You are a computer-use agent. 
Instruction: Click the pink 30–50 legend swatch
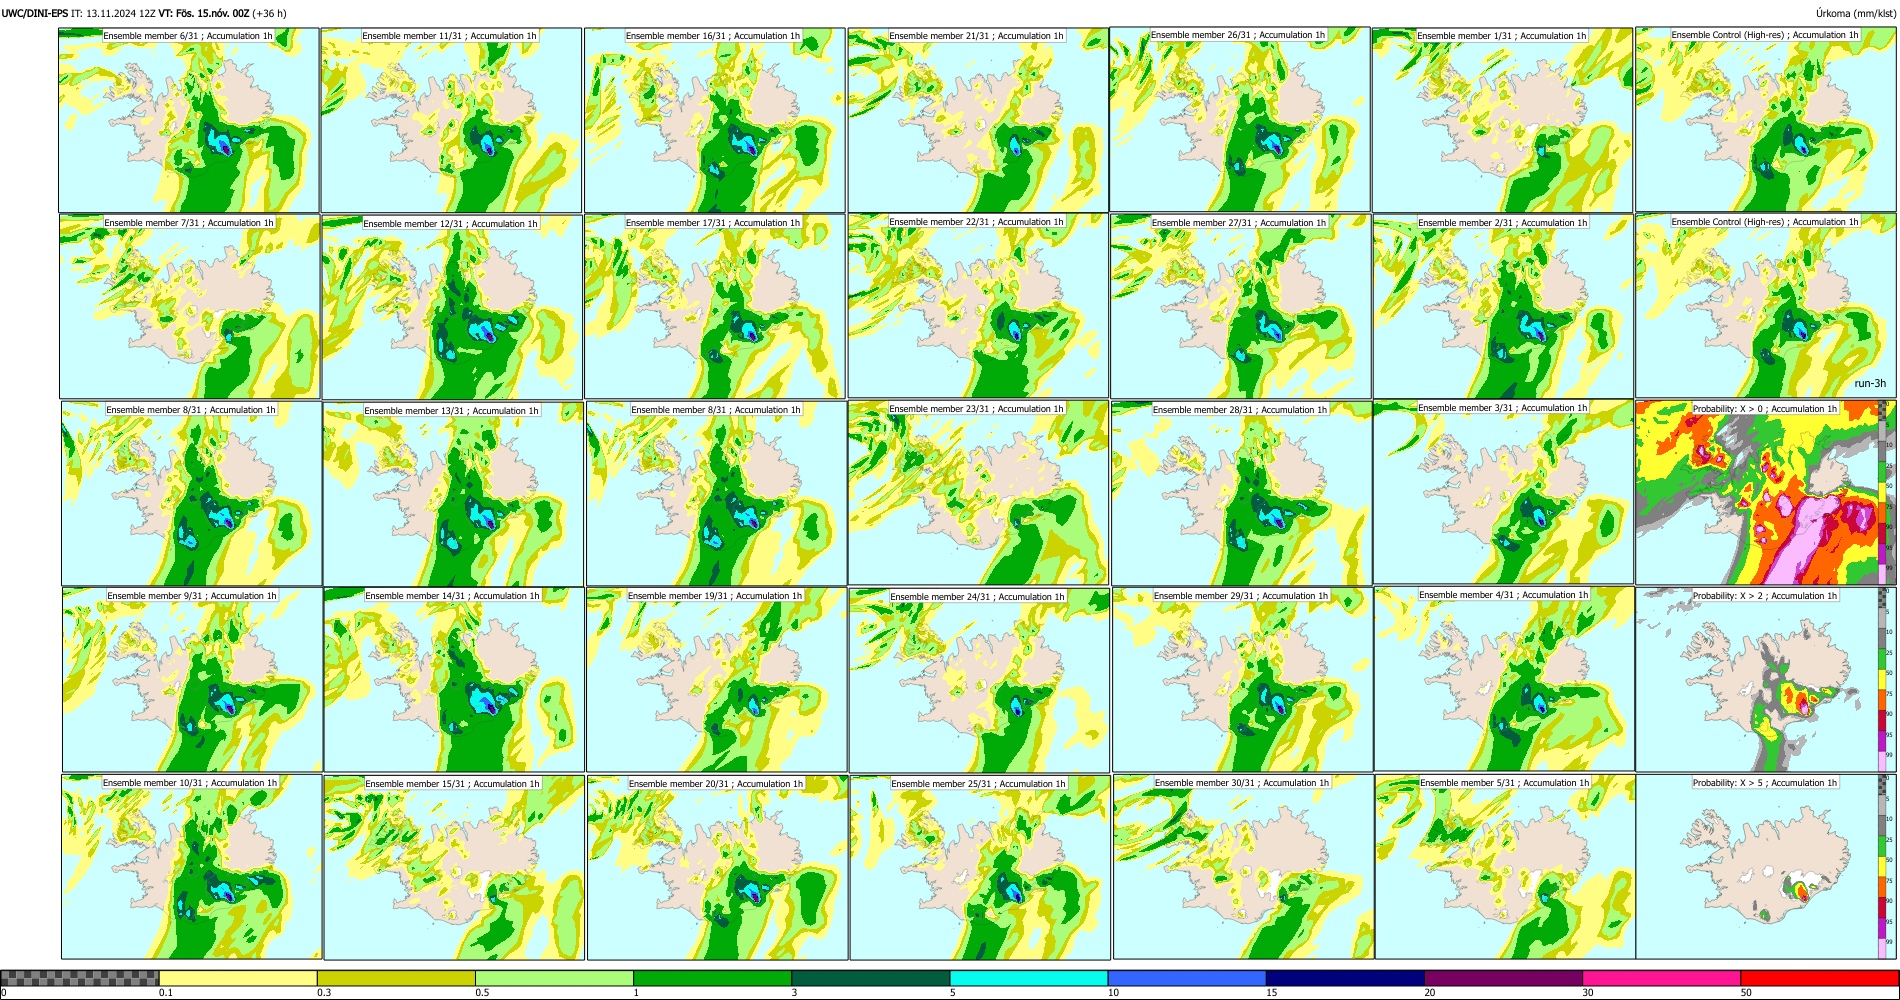point(1661,978)
